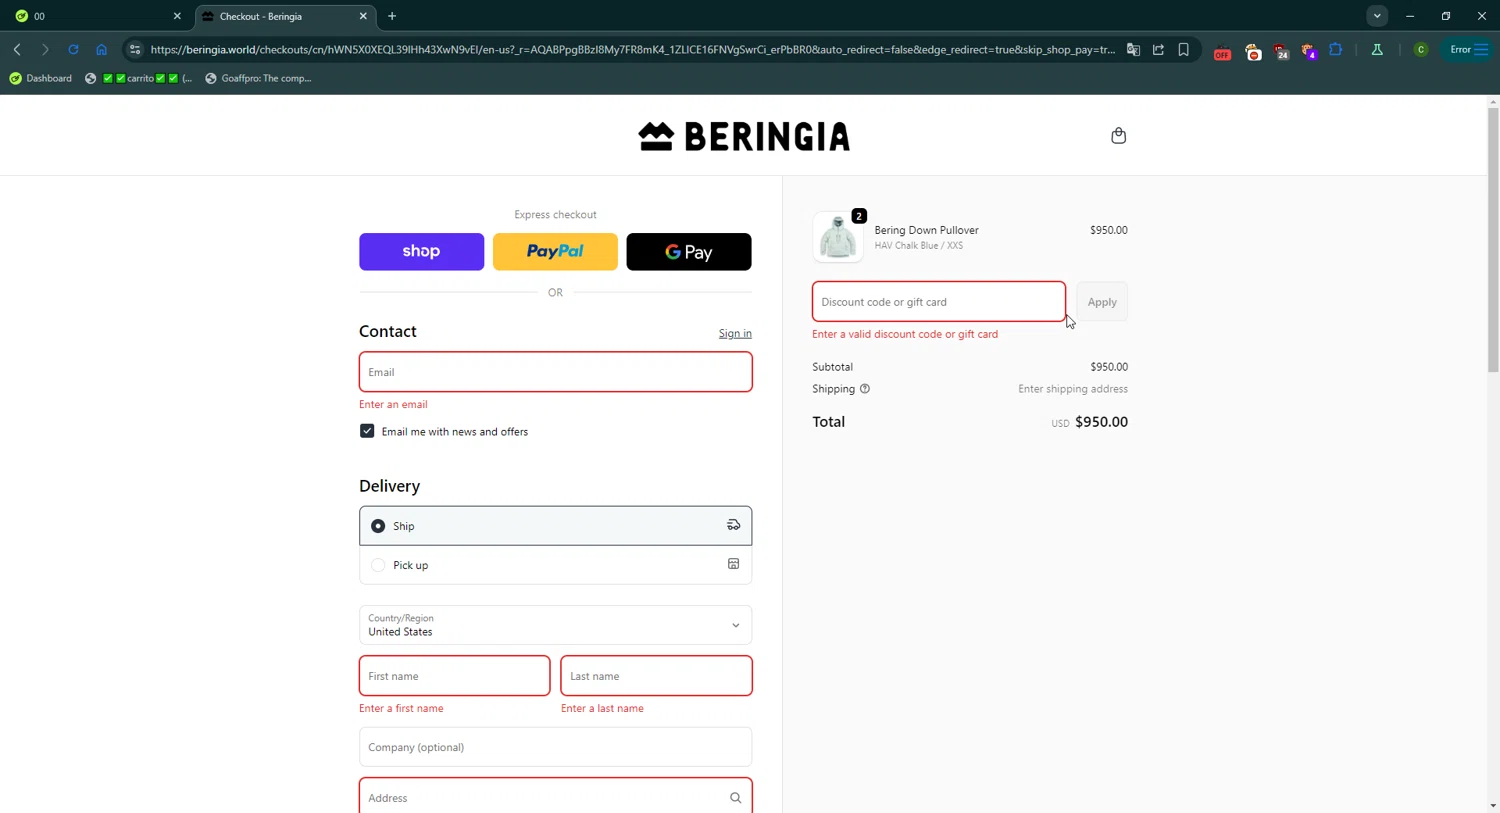Click the green flask labs icon
Image resolution: width=1500 pixels, height=813 pixels.
[x=1377, y=49]
